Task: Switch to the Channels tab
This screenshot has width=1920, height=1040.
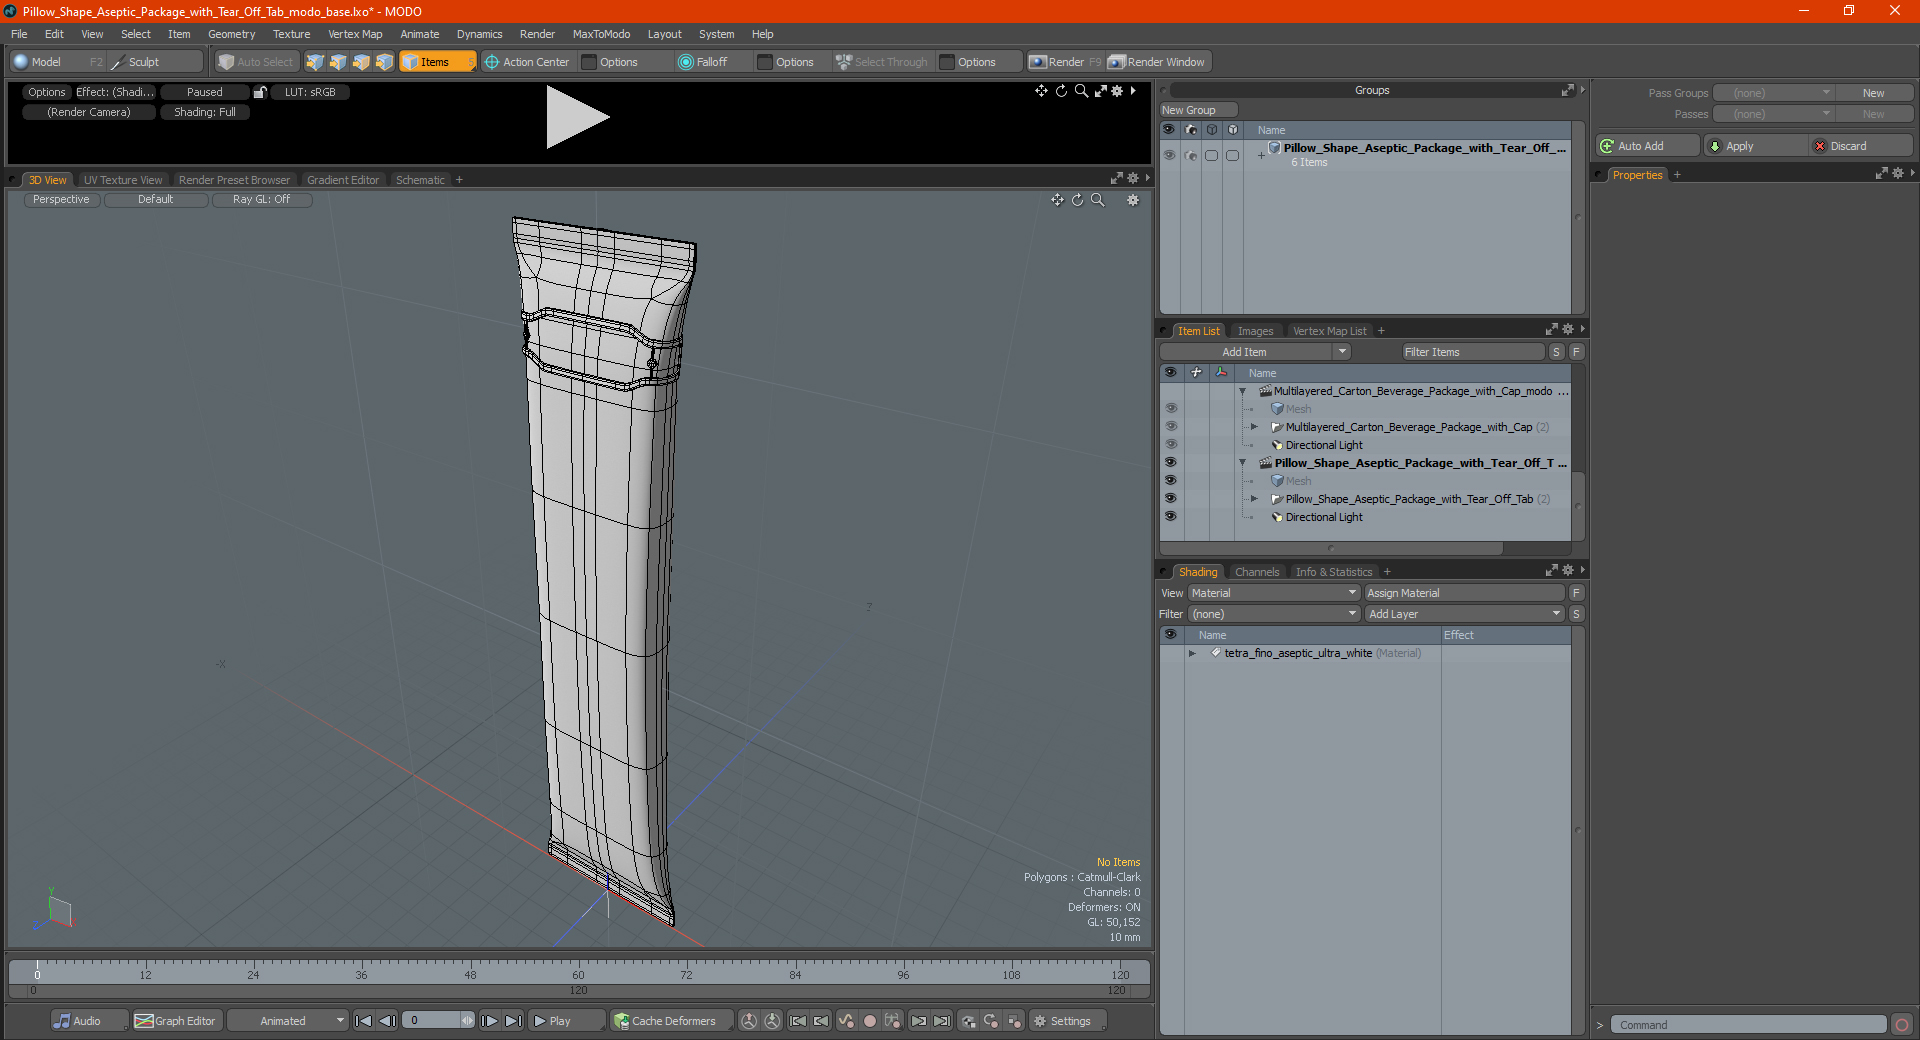Action: click(x=1257, y=572)
